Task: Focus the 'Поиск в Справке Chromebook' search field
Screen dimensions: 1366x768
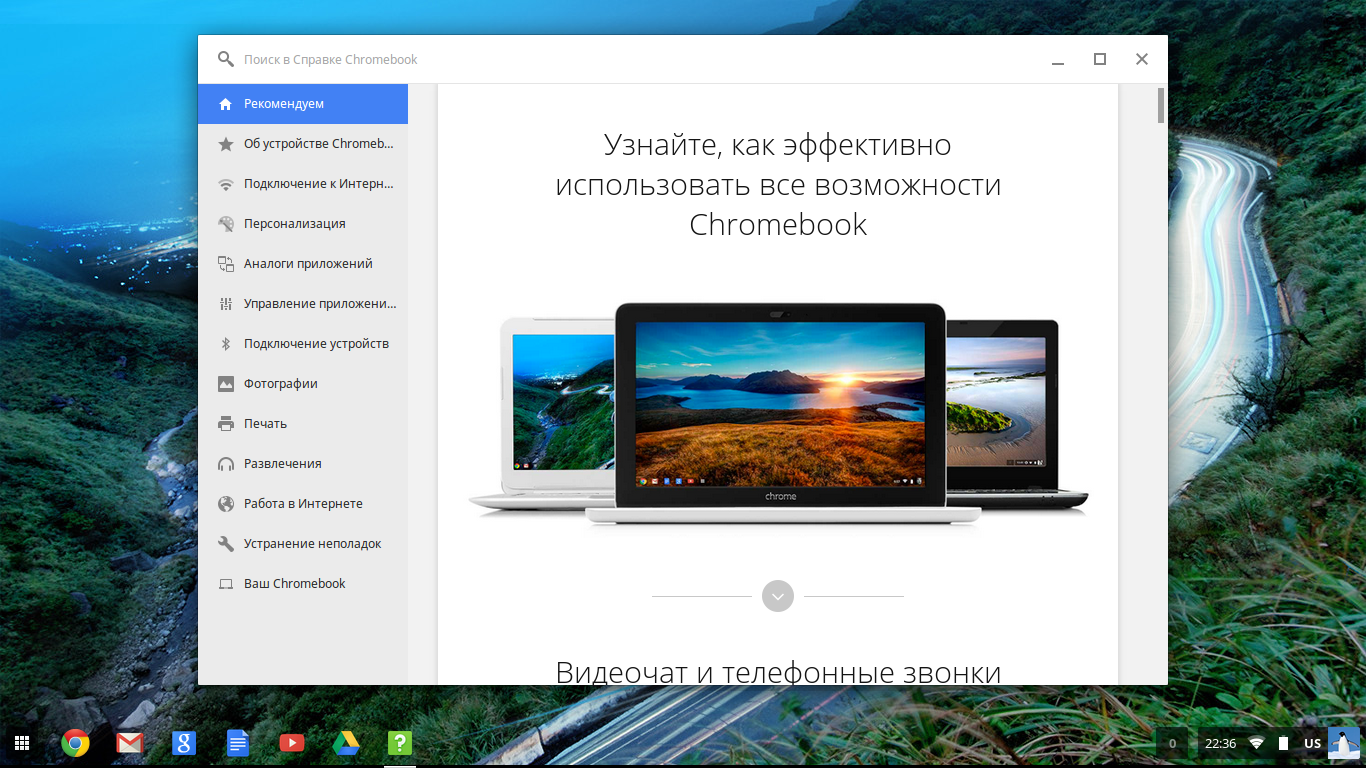Action: coord(630,60)
